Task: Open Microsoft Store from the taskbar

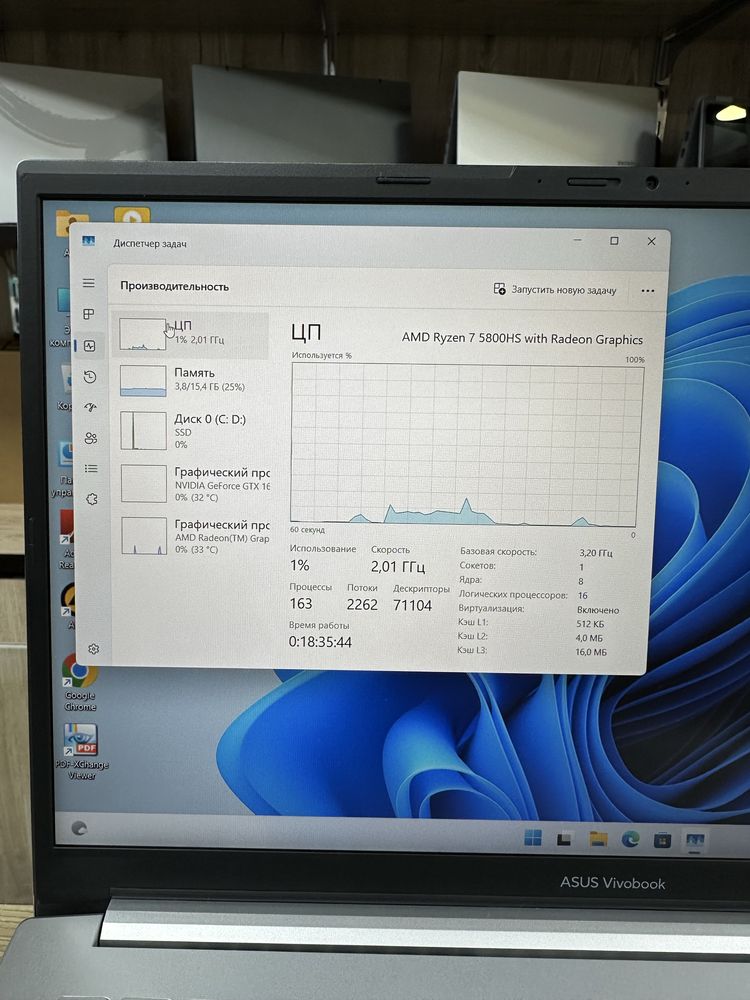Action: tap(663, 841)
